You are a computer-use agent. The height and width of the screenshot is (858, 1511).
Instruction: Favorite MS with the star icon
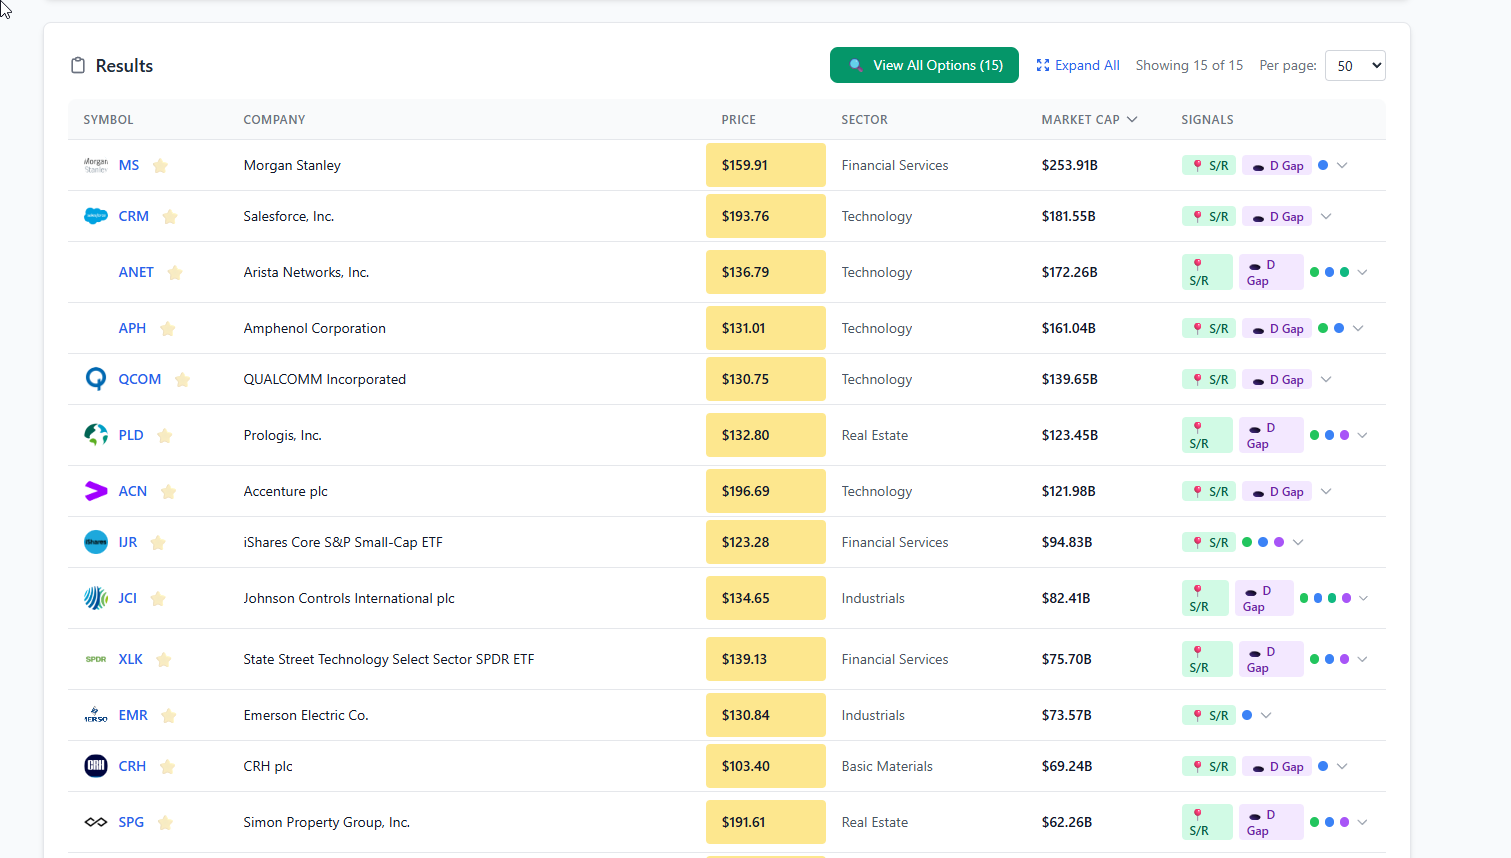point(160,166)
